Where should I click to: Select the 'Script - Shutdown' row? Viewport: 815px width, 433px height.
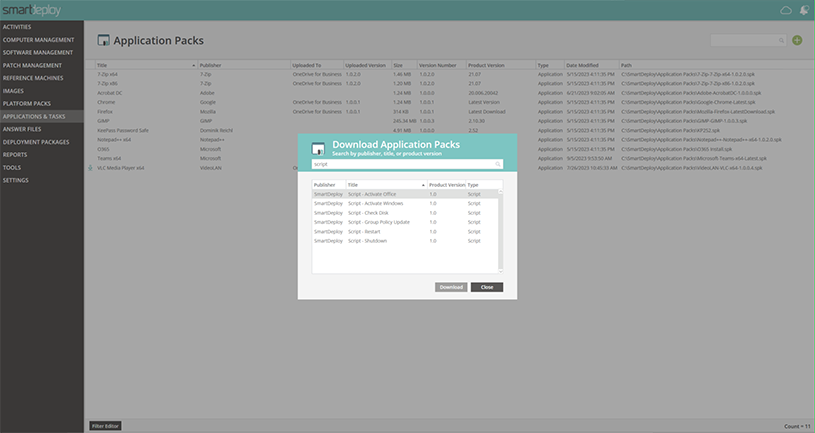click(x=405, y=241)
